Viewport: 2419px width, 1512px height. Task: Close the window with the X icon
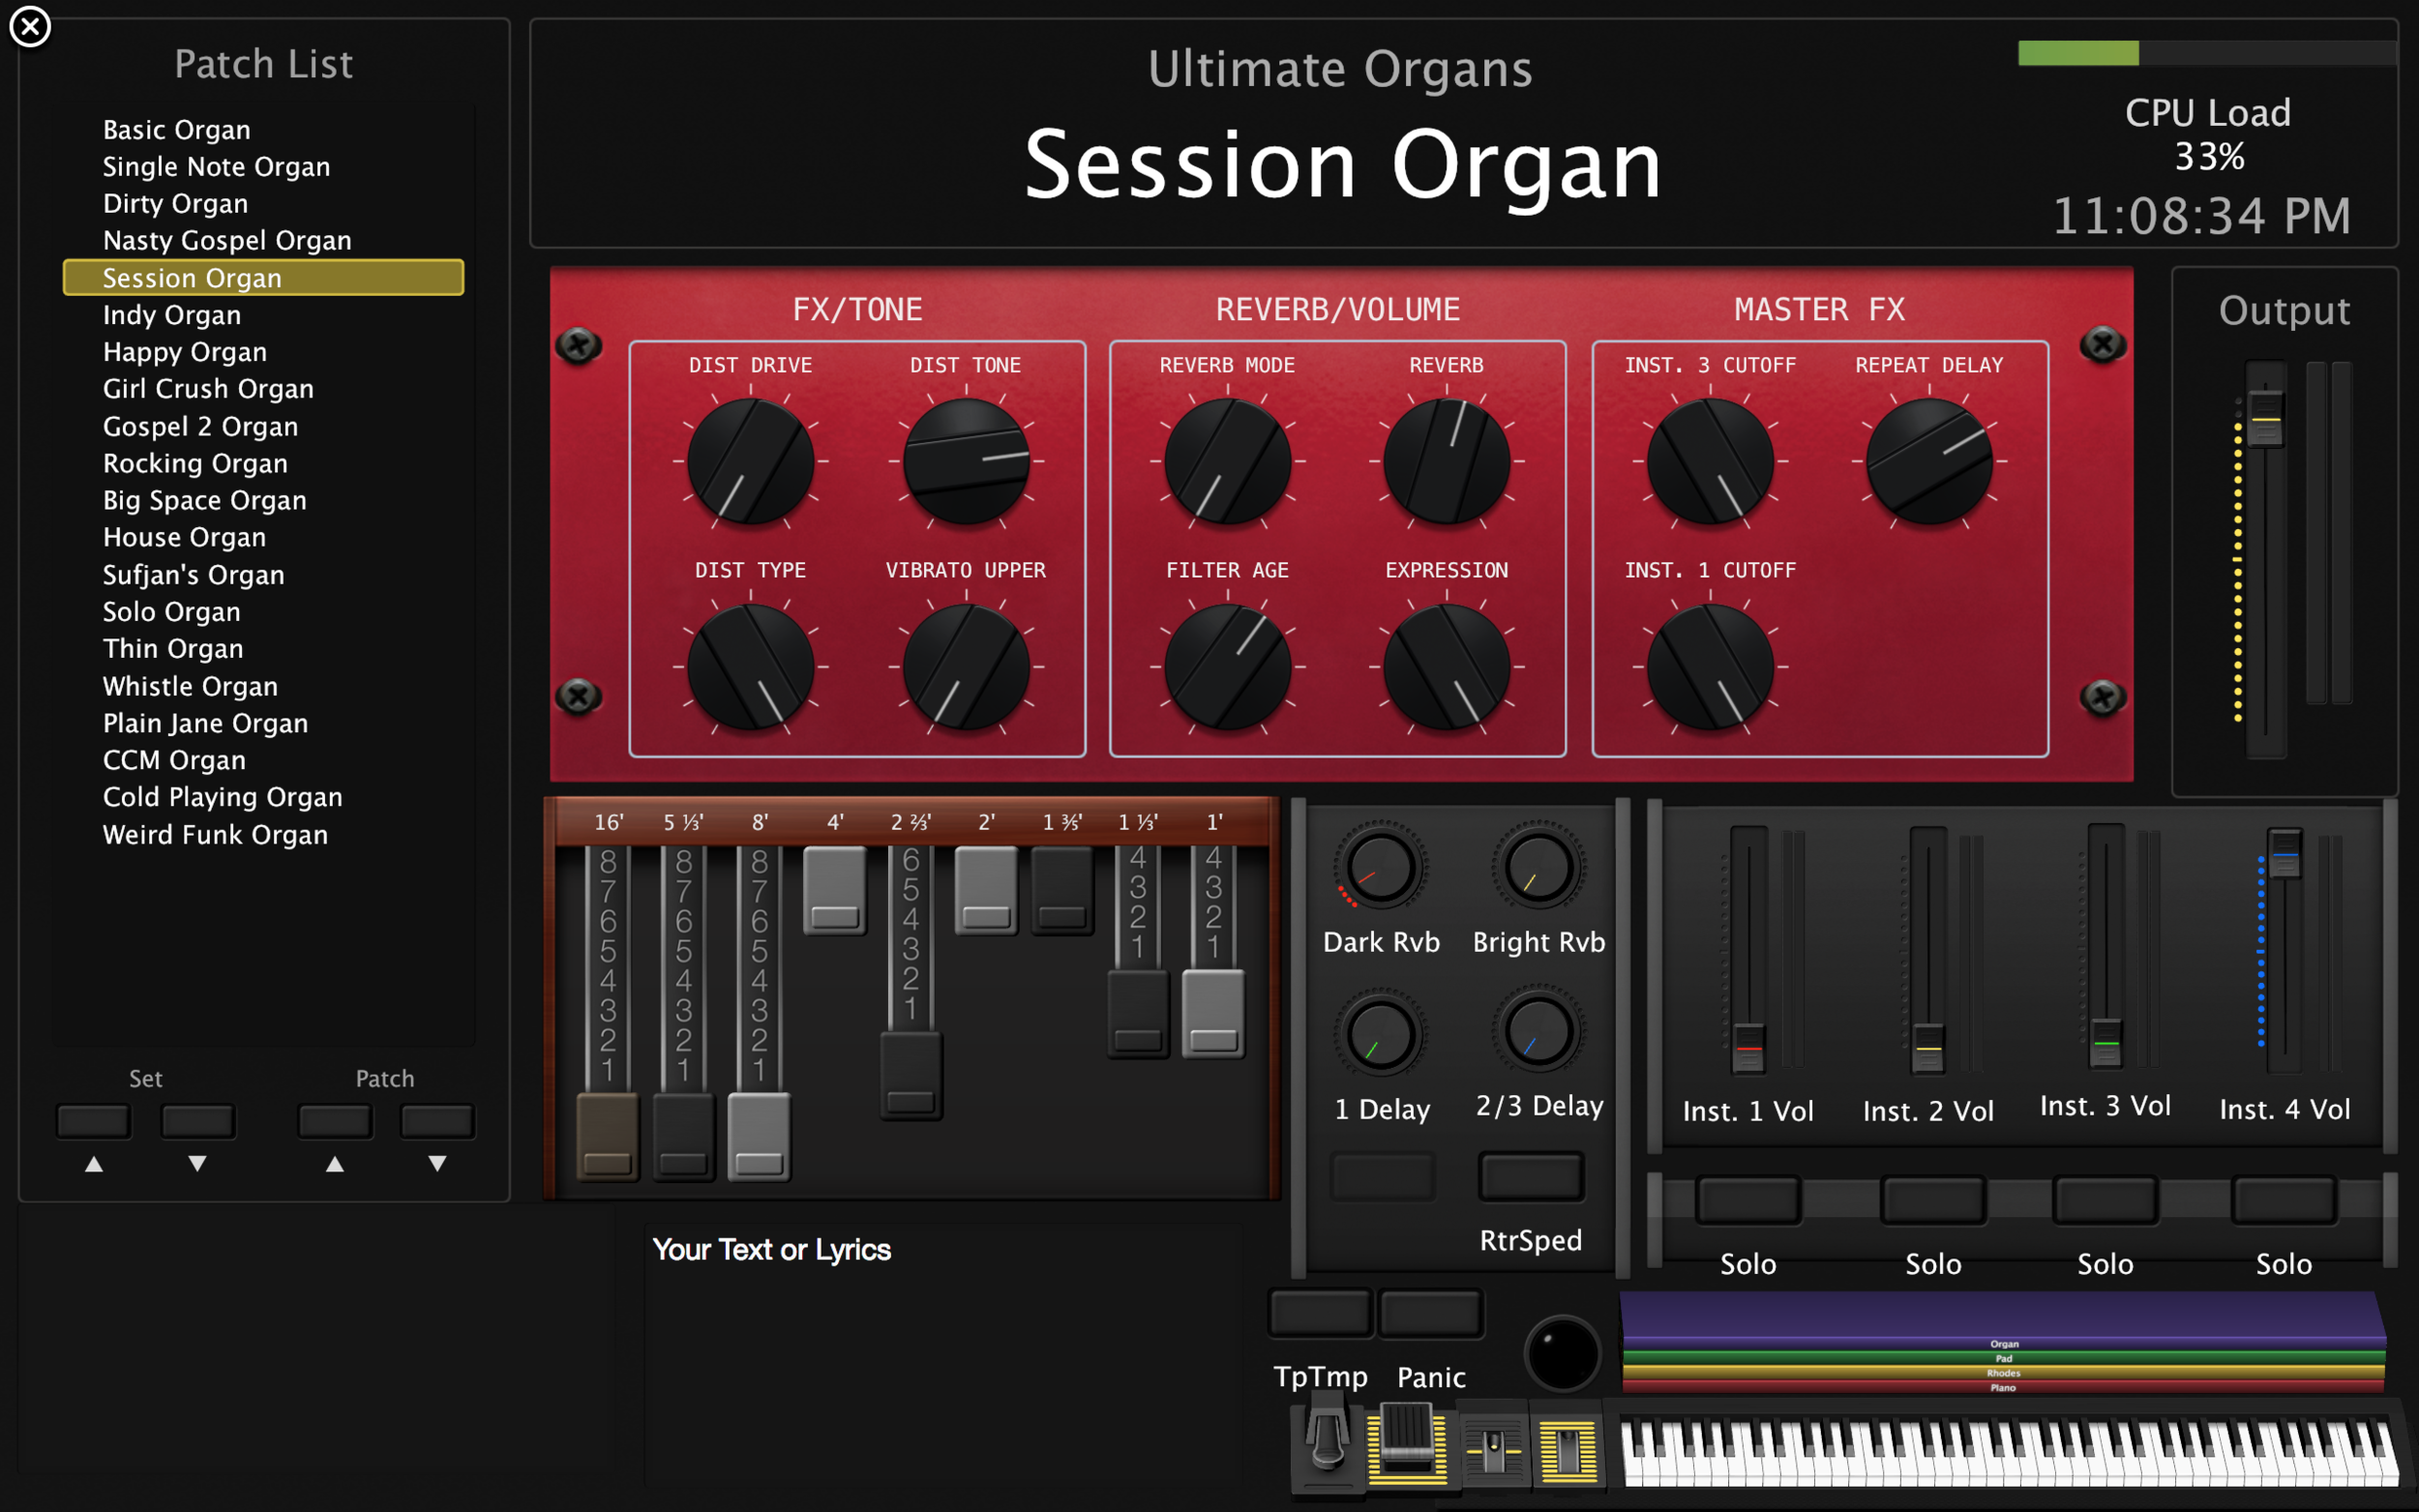click(x=30, y=27)
